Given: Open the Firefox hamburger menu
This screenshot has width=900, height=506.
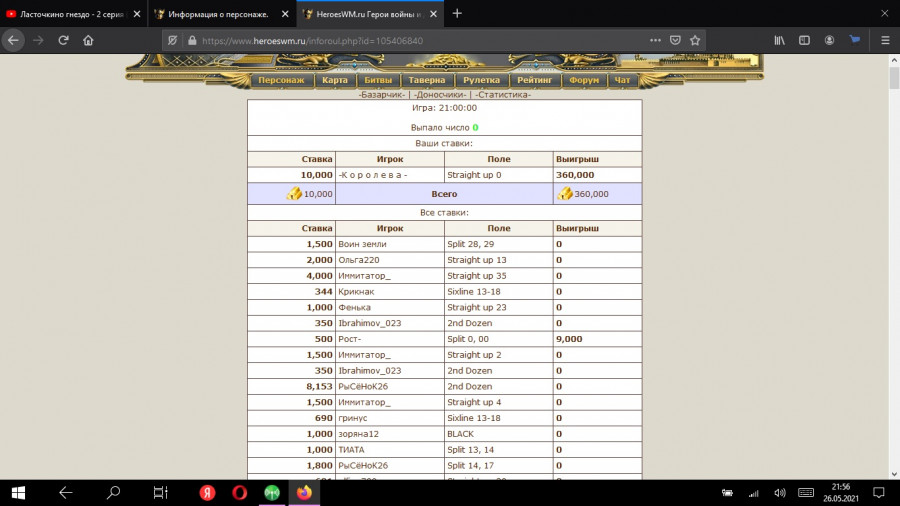Looking at the screenshot, I should pyautogui.click(x=885, y=41).
